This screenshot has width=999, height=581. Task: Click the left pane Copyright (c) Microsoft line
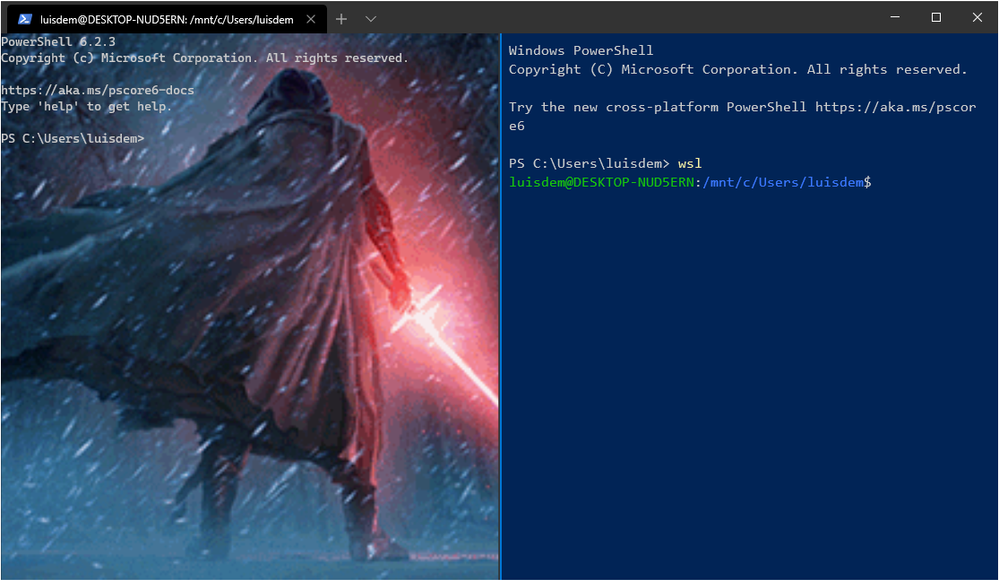click(x=205, y=58)
